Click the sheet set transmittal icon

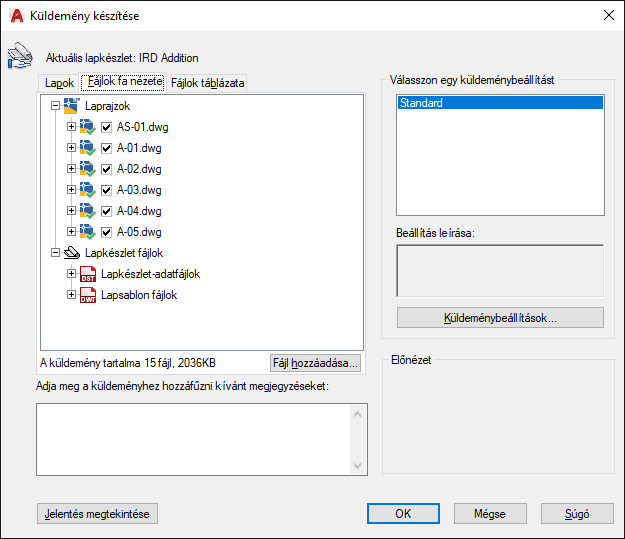(x=20, y=55)
